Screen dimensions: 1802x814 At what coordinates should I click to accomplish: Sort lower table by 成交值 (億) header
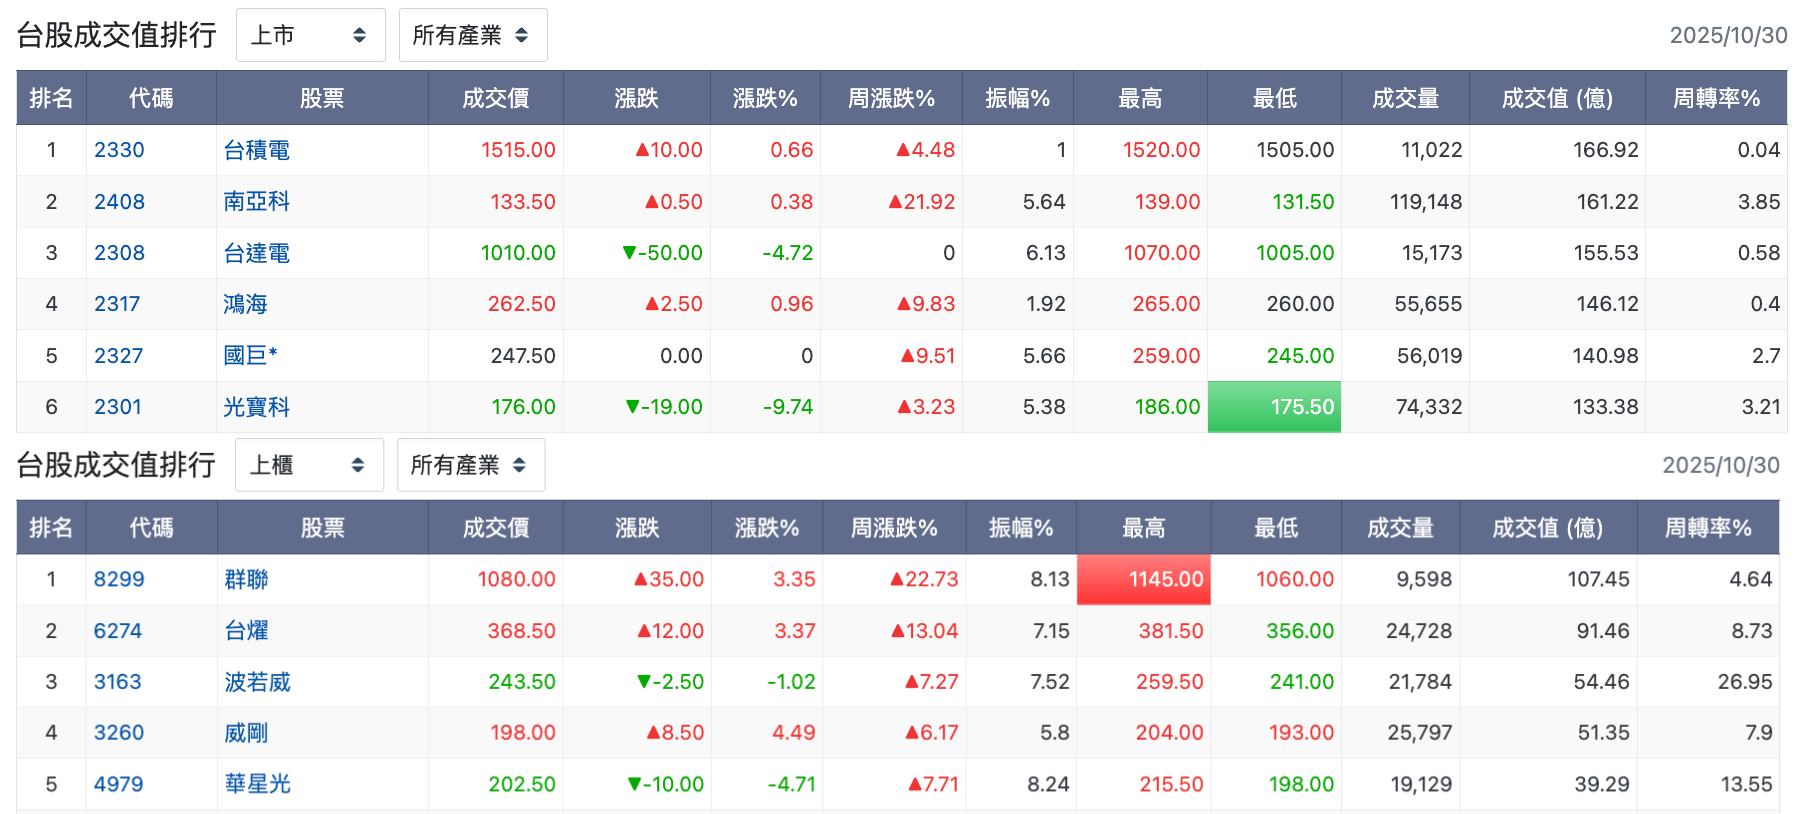1548,528
